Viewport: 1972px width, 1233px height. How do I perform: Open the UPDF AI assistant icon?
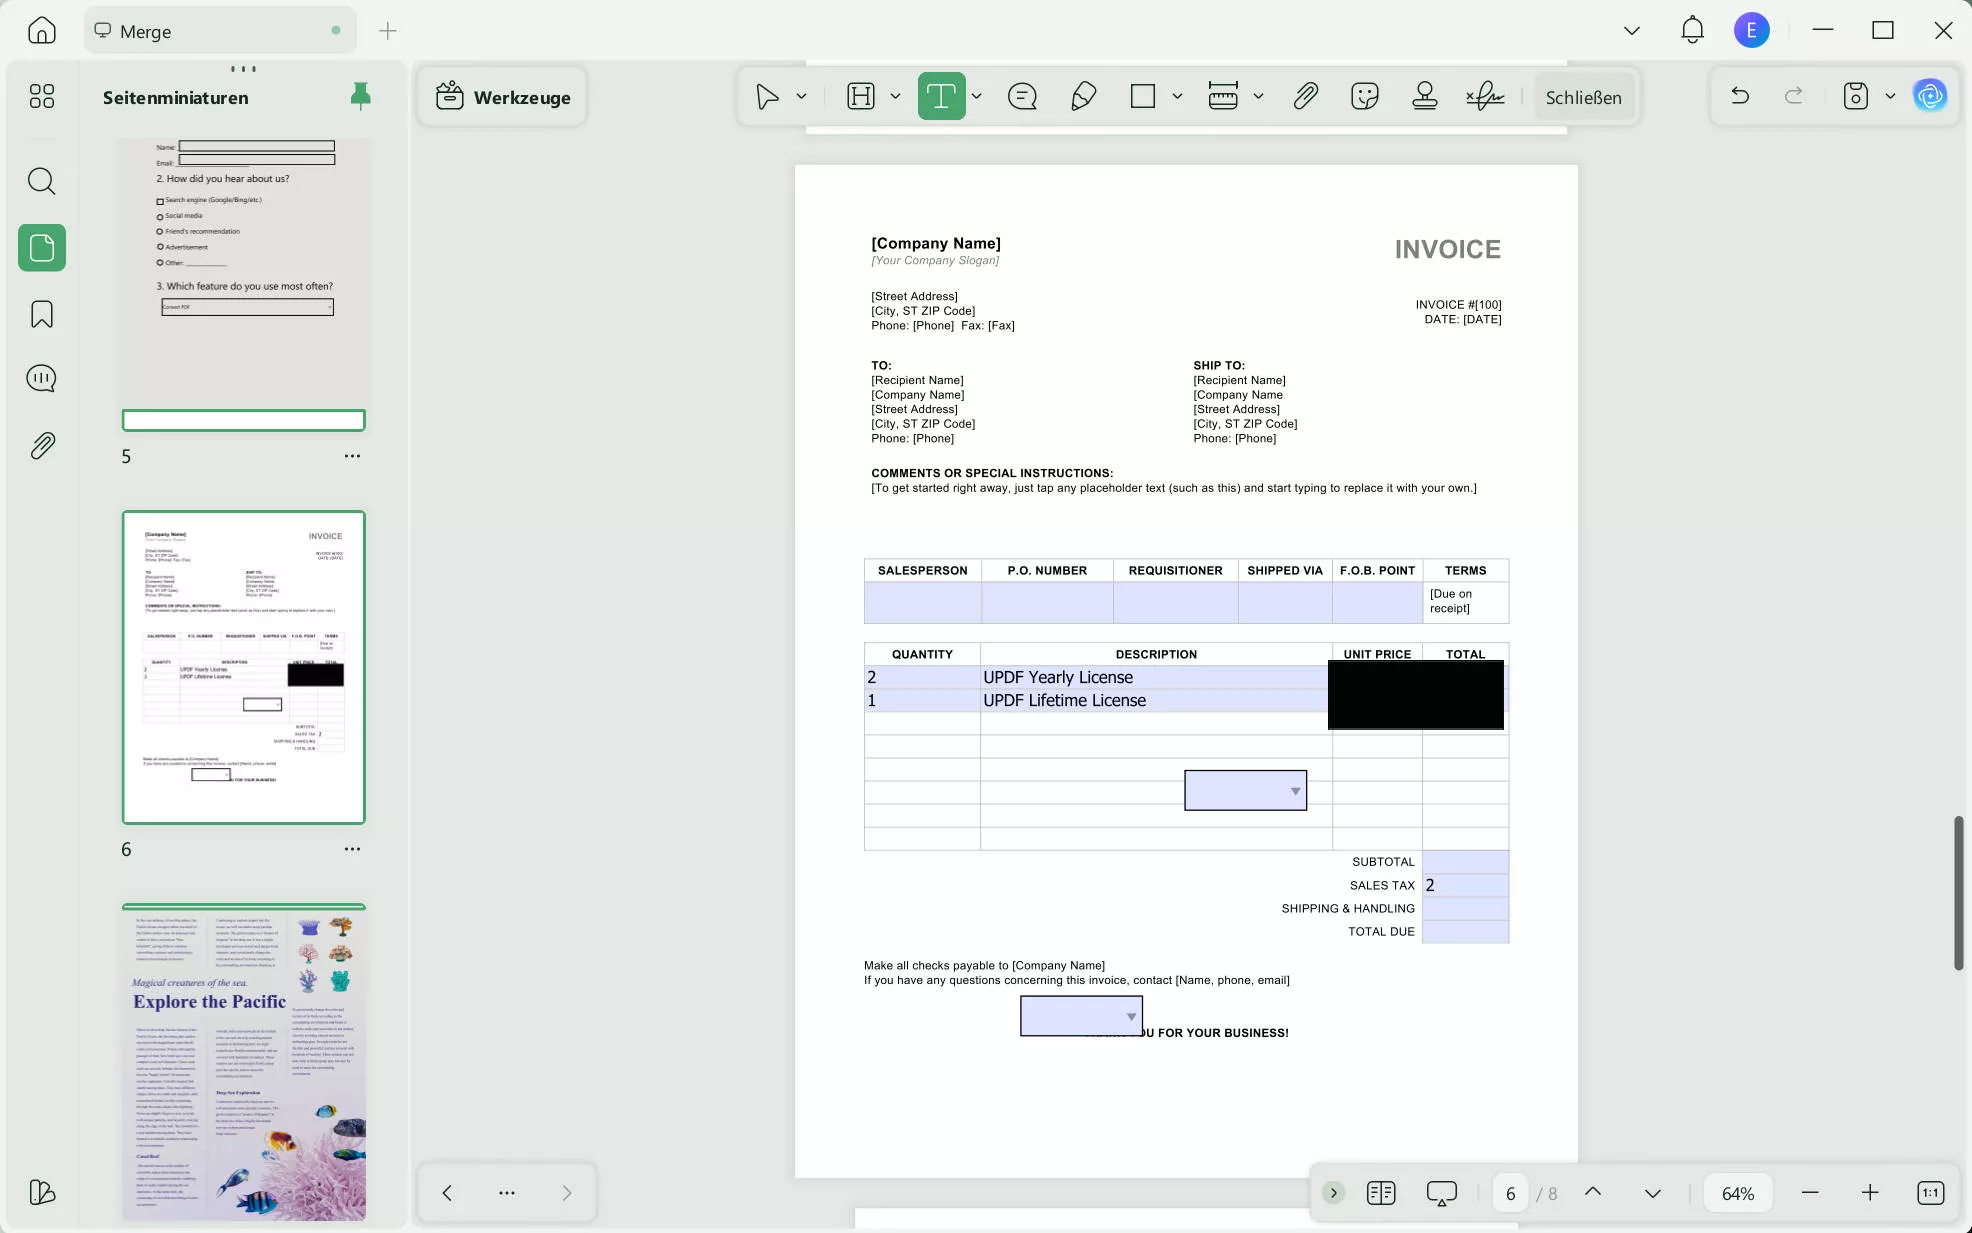pyautogui.click(x=1929, y=96)
